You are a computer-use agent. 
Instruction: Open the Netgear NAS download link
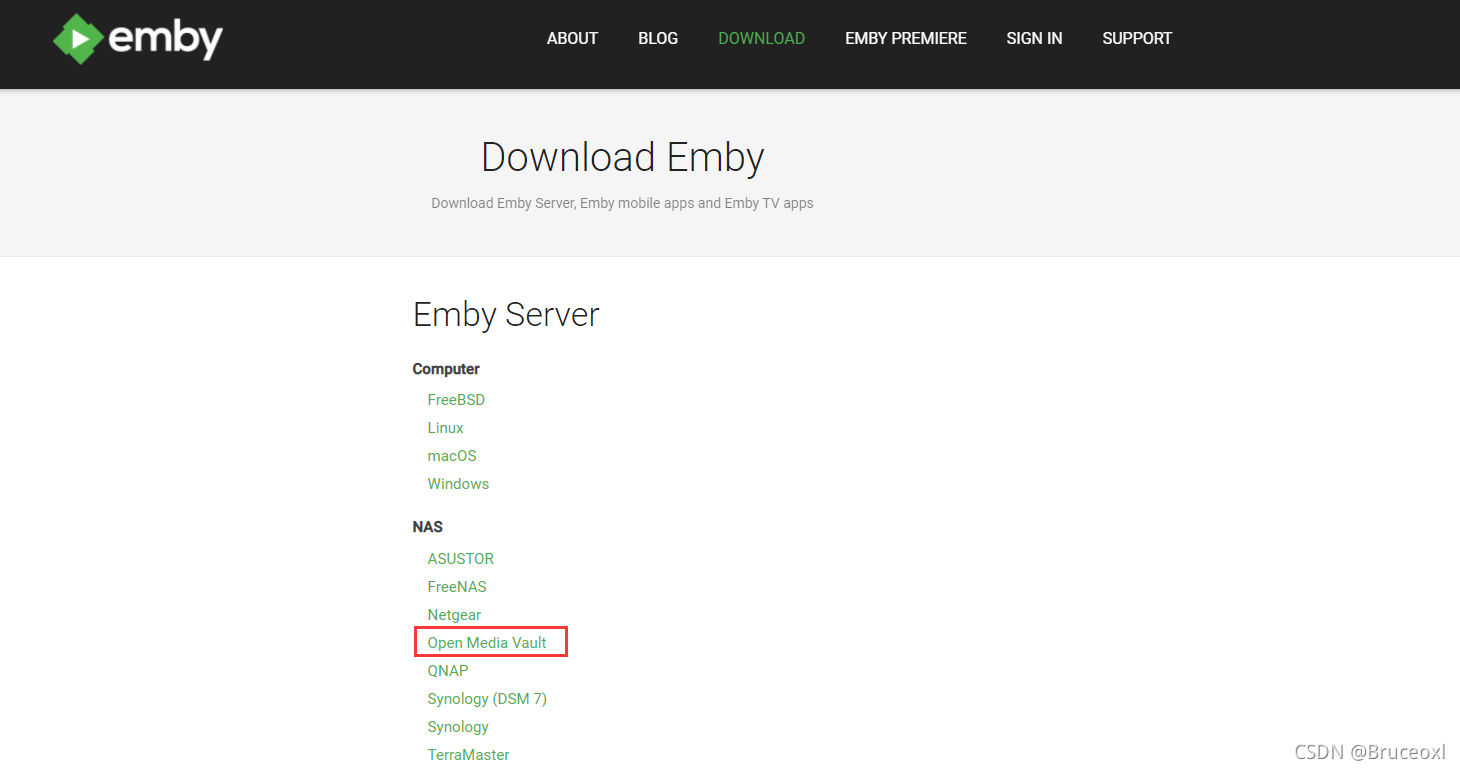coord(454,615)
